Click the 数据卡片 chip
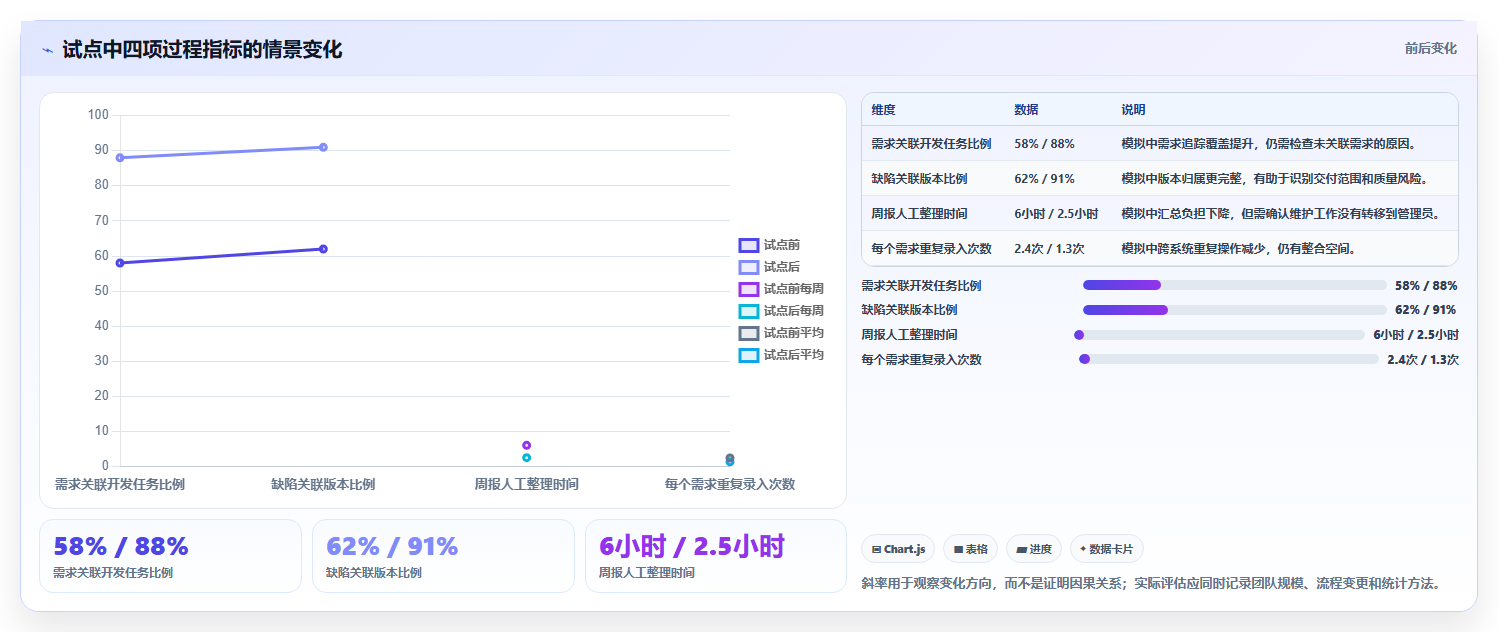Image resolution: width=1498 pixels, height=632 pixels. coord(1107,549)
